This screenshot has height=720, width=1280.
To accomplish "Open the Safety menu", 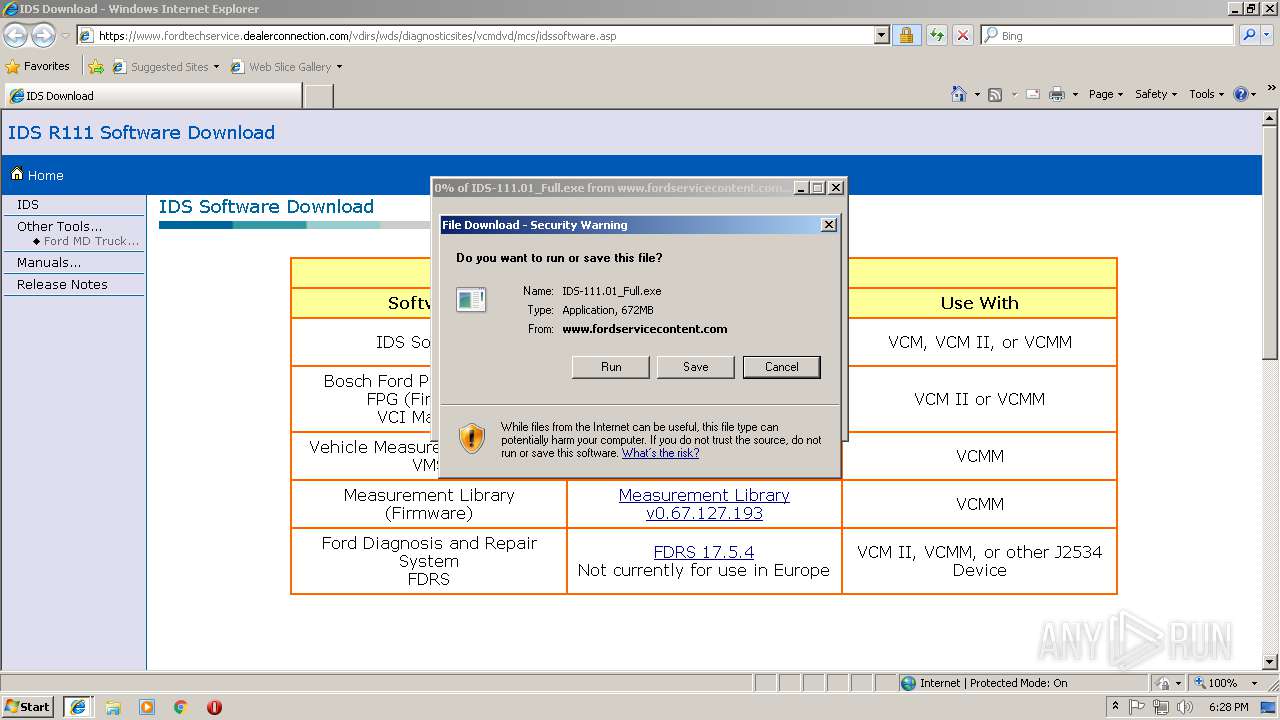I will click(x=1156, y=94).
